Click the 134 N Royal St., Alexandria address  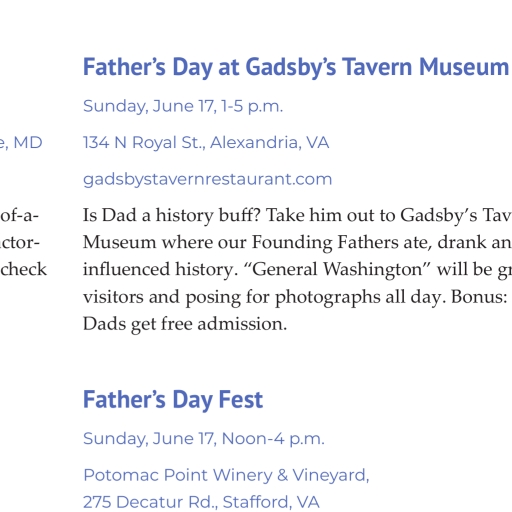206,143
